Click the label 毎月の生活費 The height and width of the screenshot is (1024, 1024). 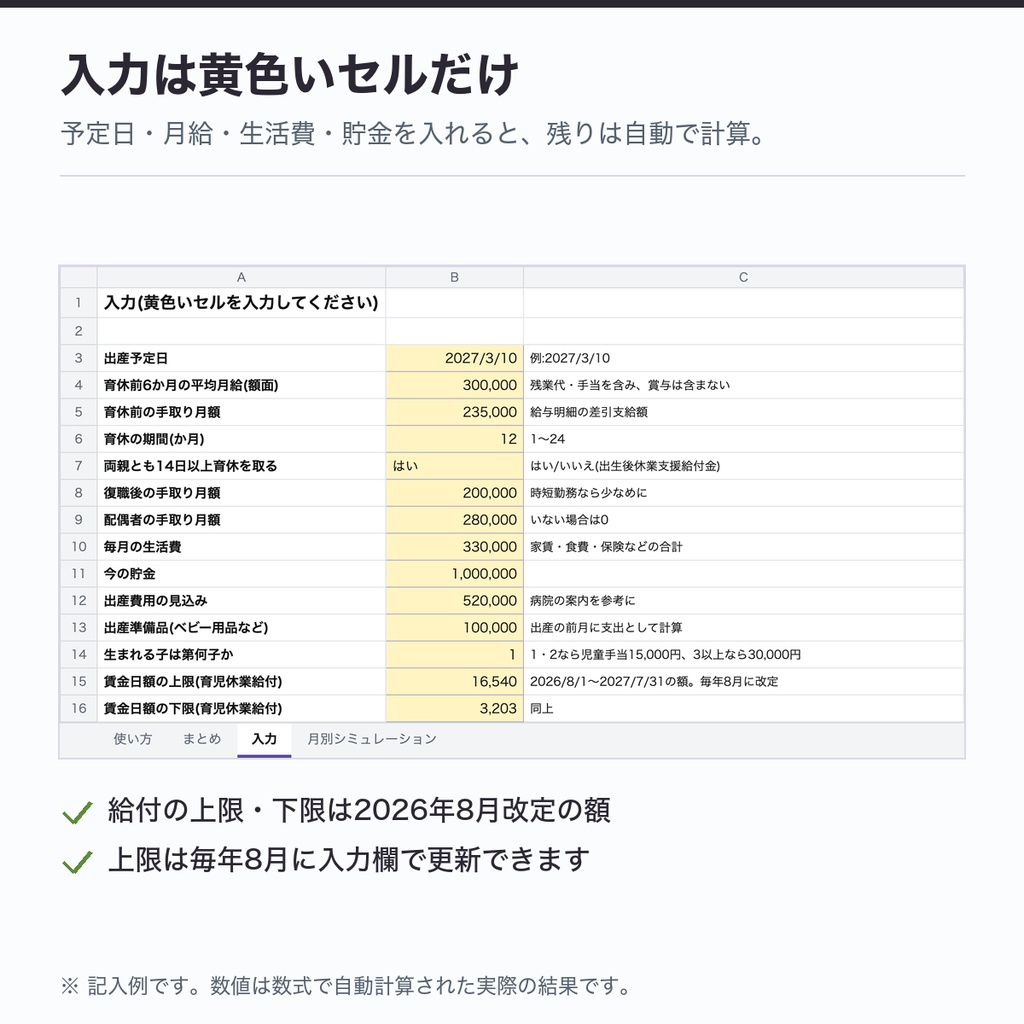tap(142, 547)
